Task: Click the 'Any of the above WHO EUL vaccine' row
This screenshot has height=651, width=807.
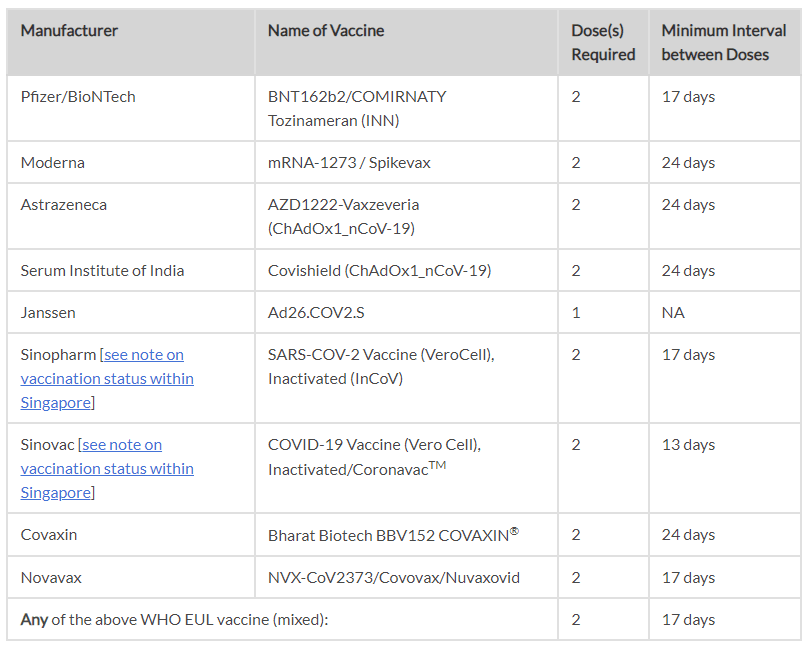Action: [174, 620]
